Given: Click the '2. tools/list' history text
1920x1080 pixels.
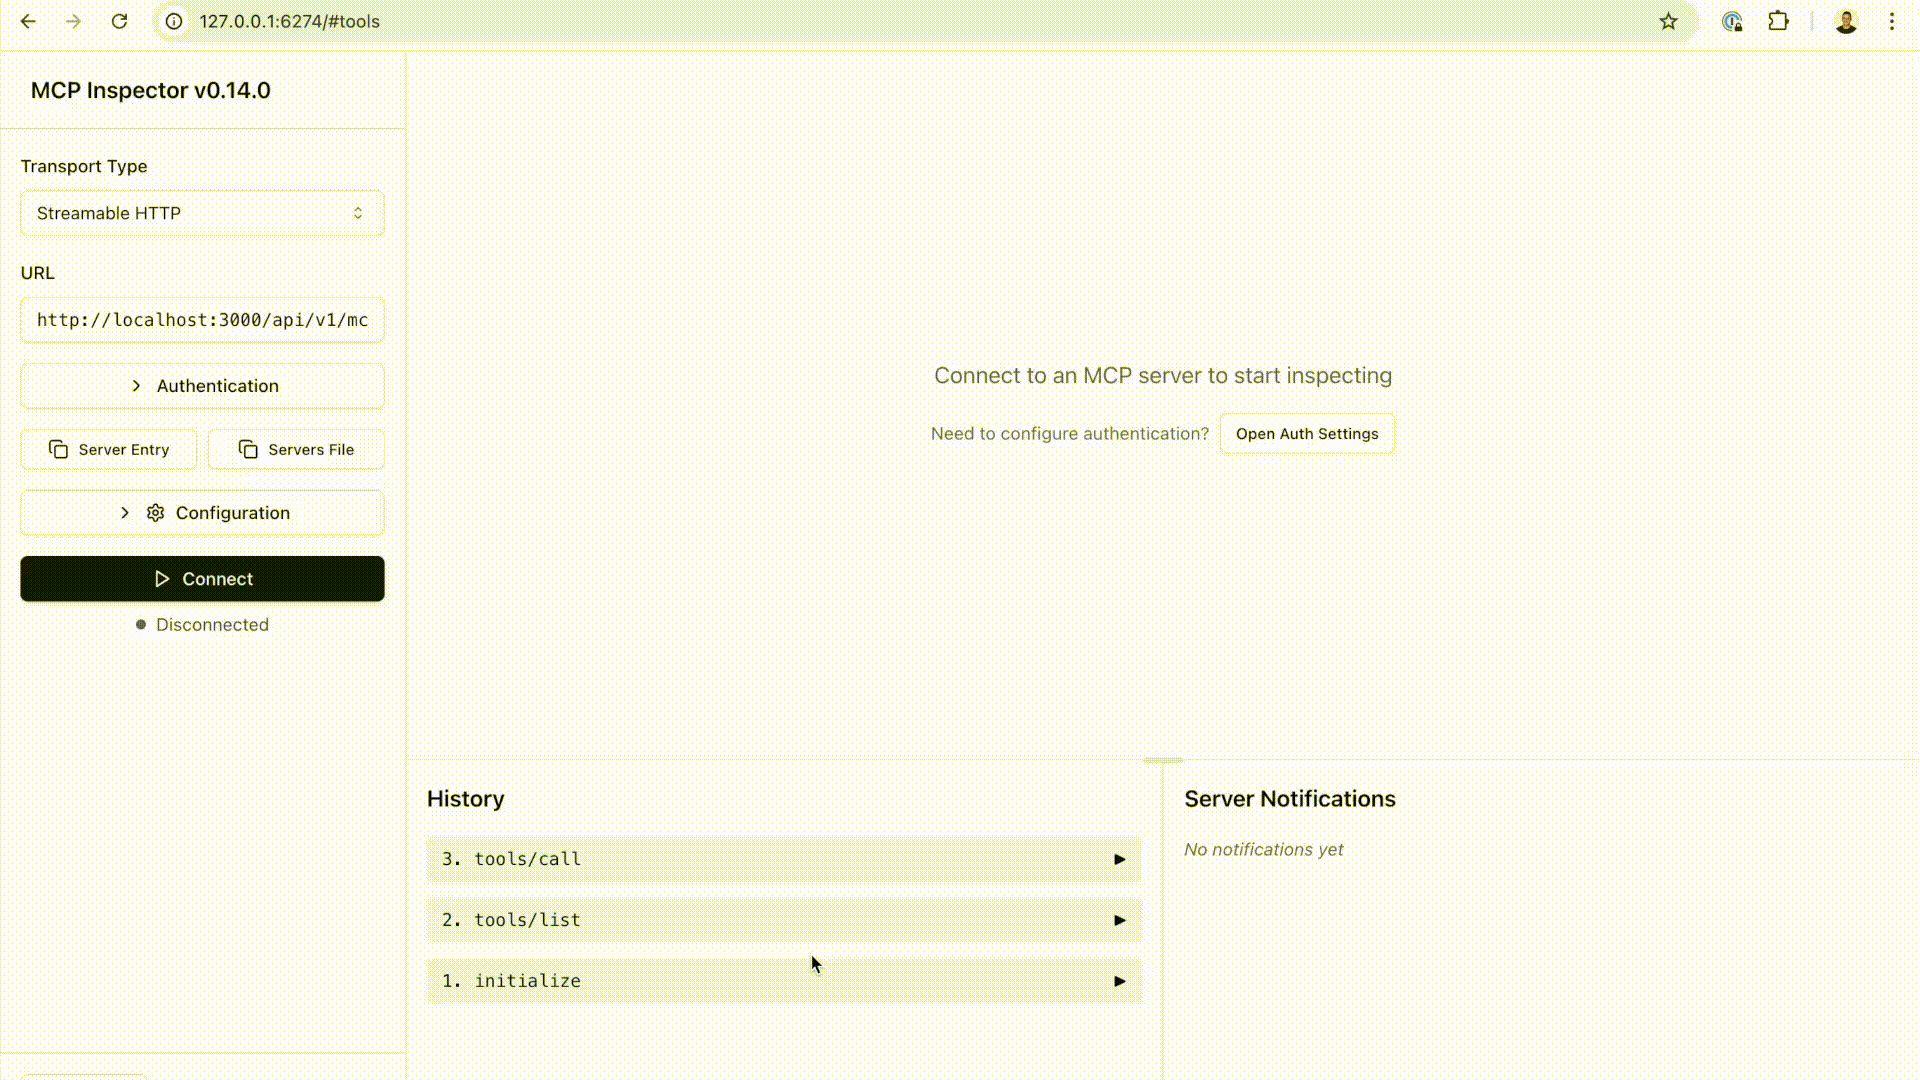Looking at the screenshot, I should pos(511,920).
